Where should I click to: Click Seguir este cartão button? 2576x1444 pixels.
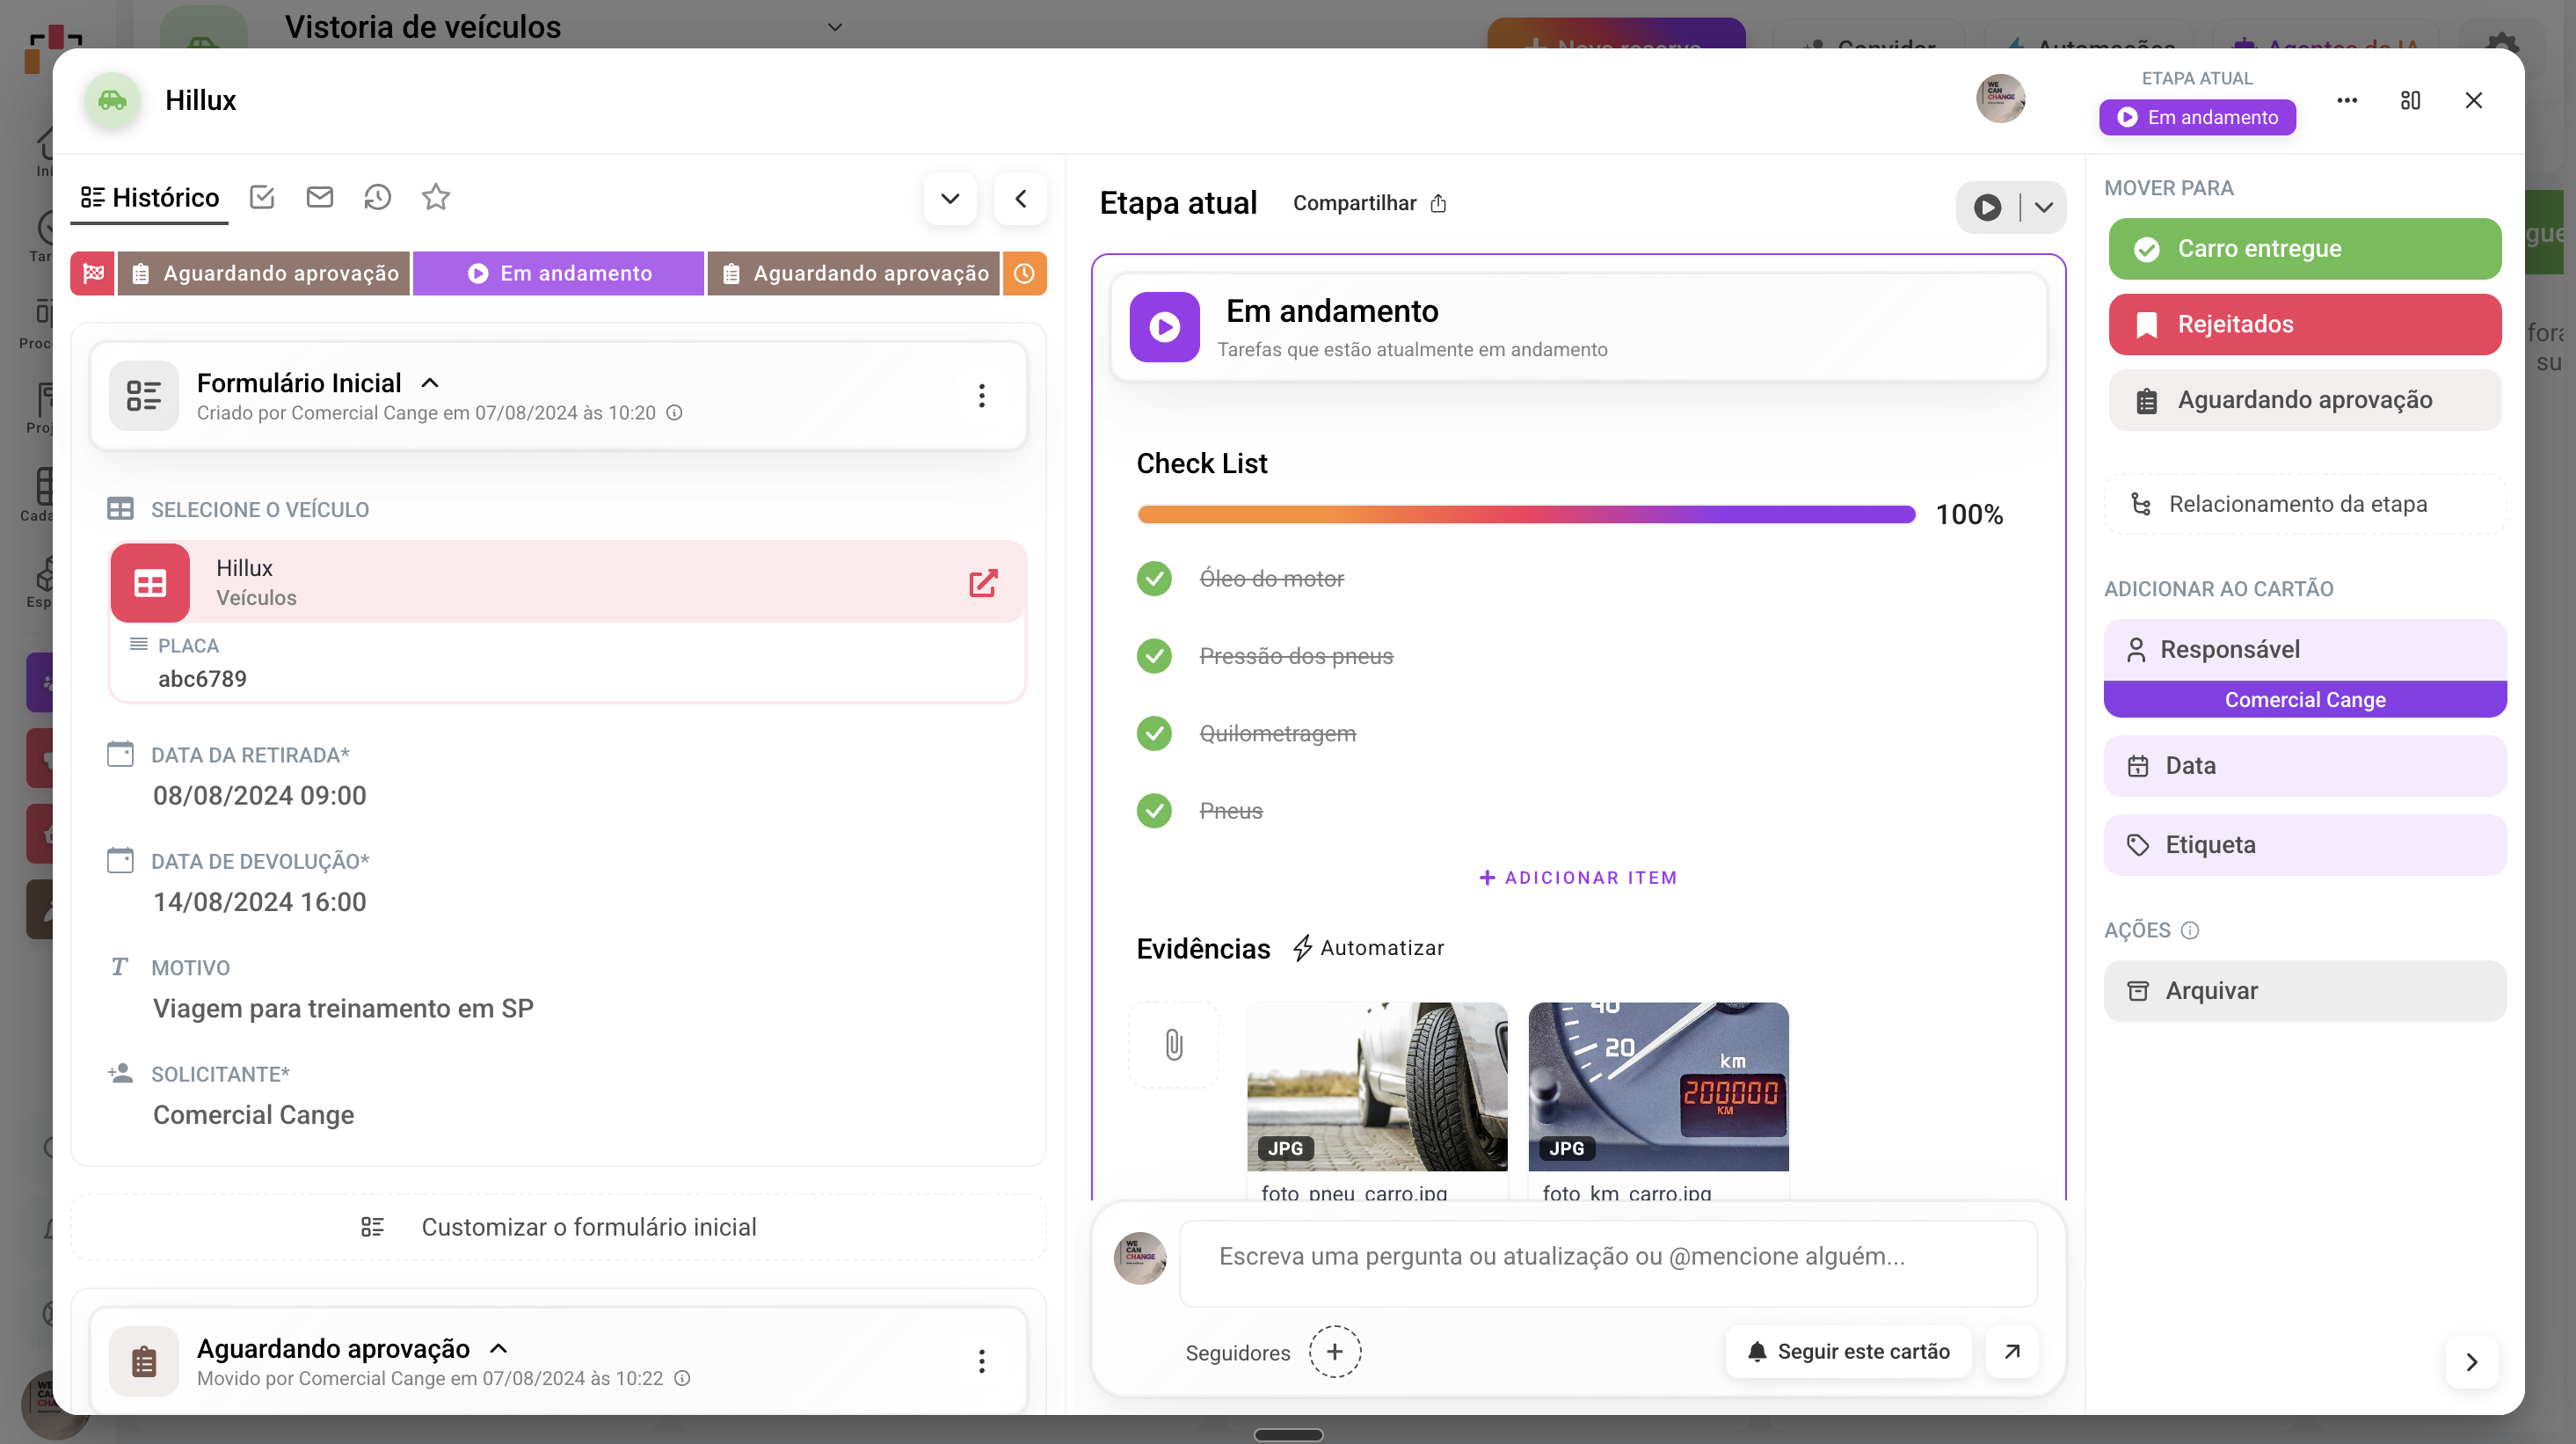pyautogui.click(x=1849, y=1352)
